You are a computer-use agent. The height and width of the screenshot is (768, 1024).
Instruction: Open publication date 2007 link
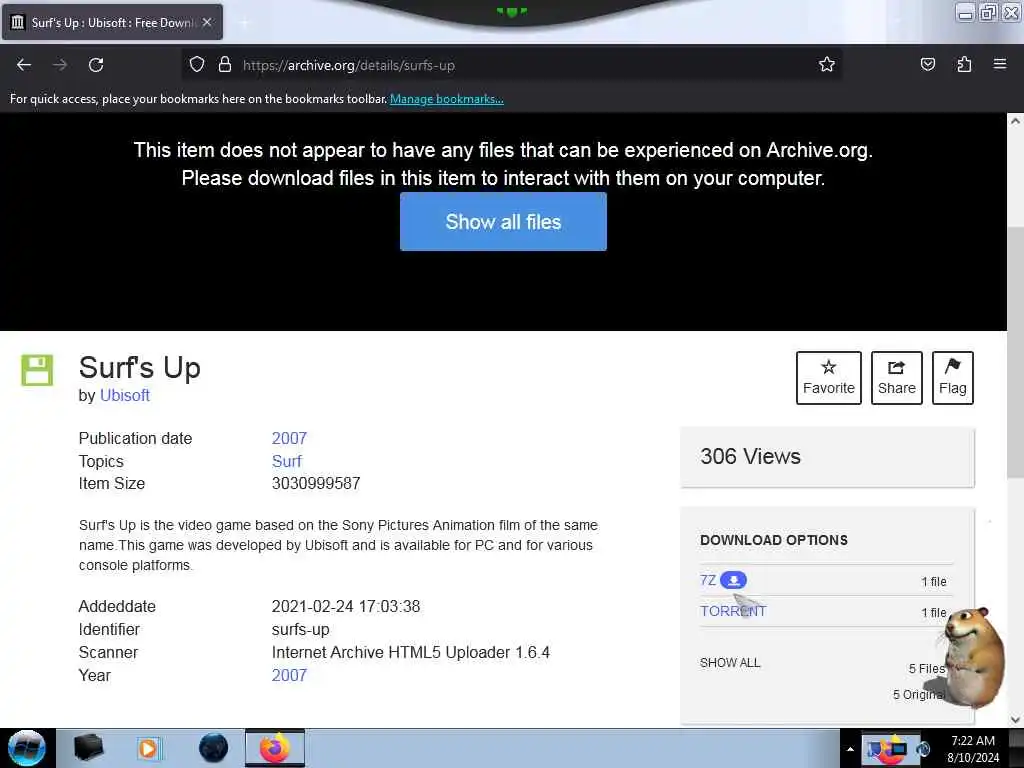point(289,438)
